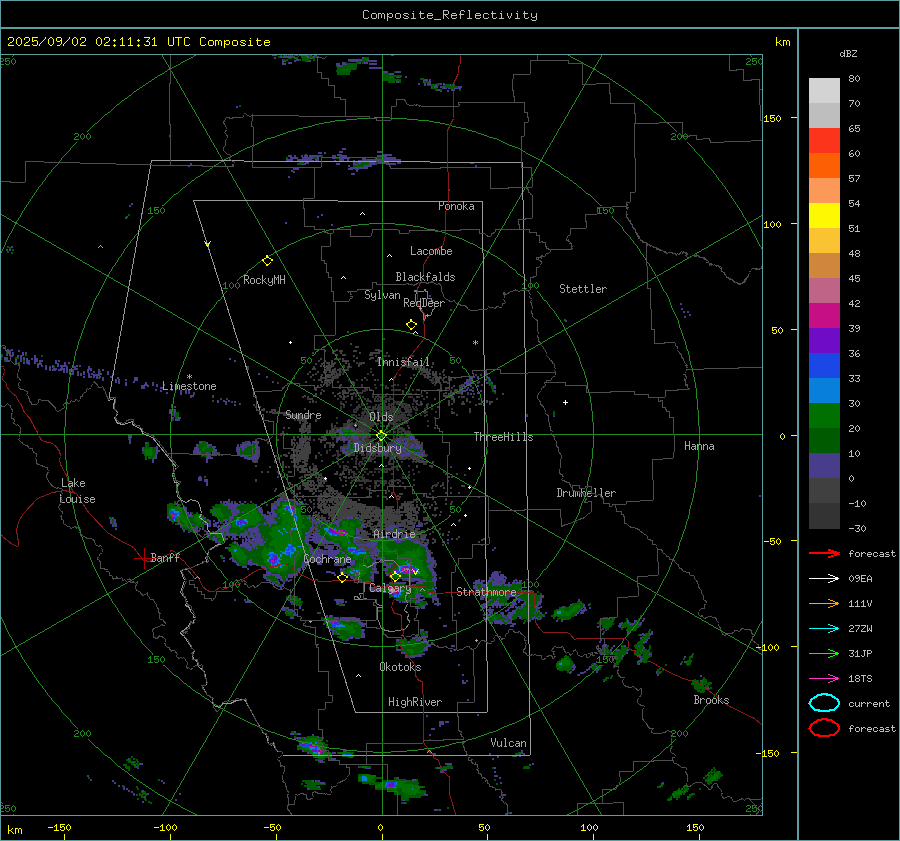The height and width of the screenshot is (841, 900).
Task: Click the Olds label
Action: tap(381, 417)
